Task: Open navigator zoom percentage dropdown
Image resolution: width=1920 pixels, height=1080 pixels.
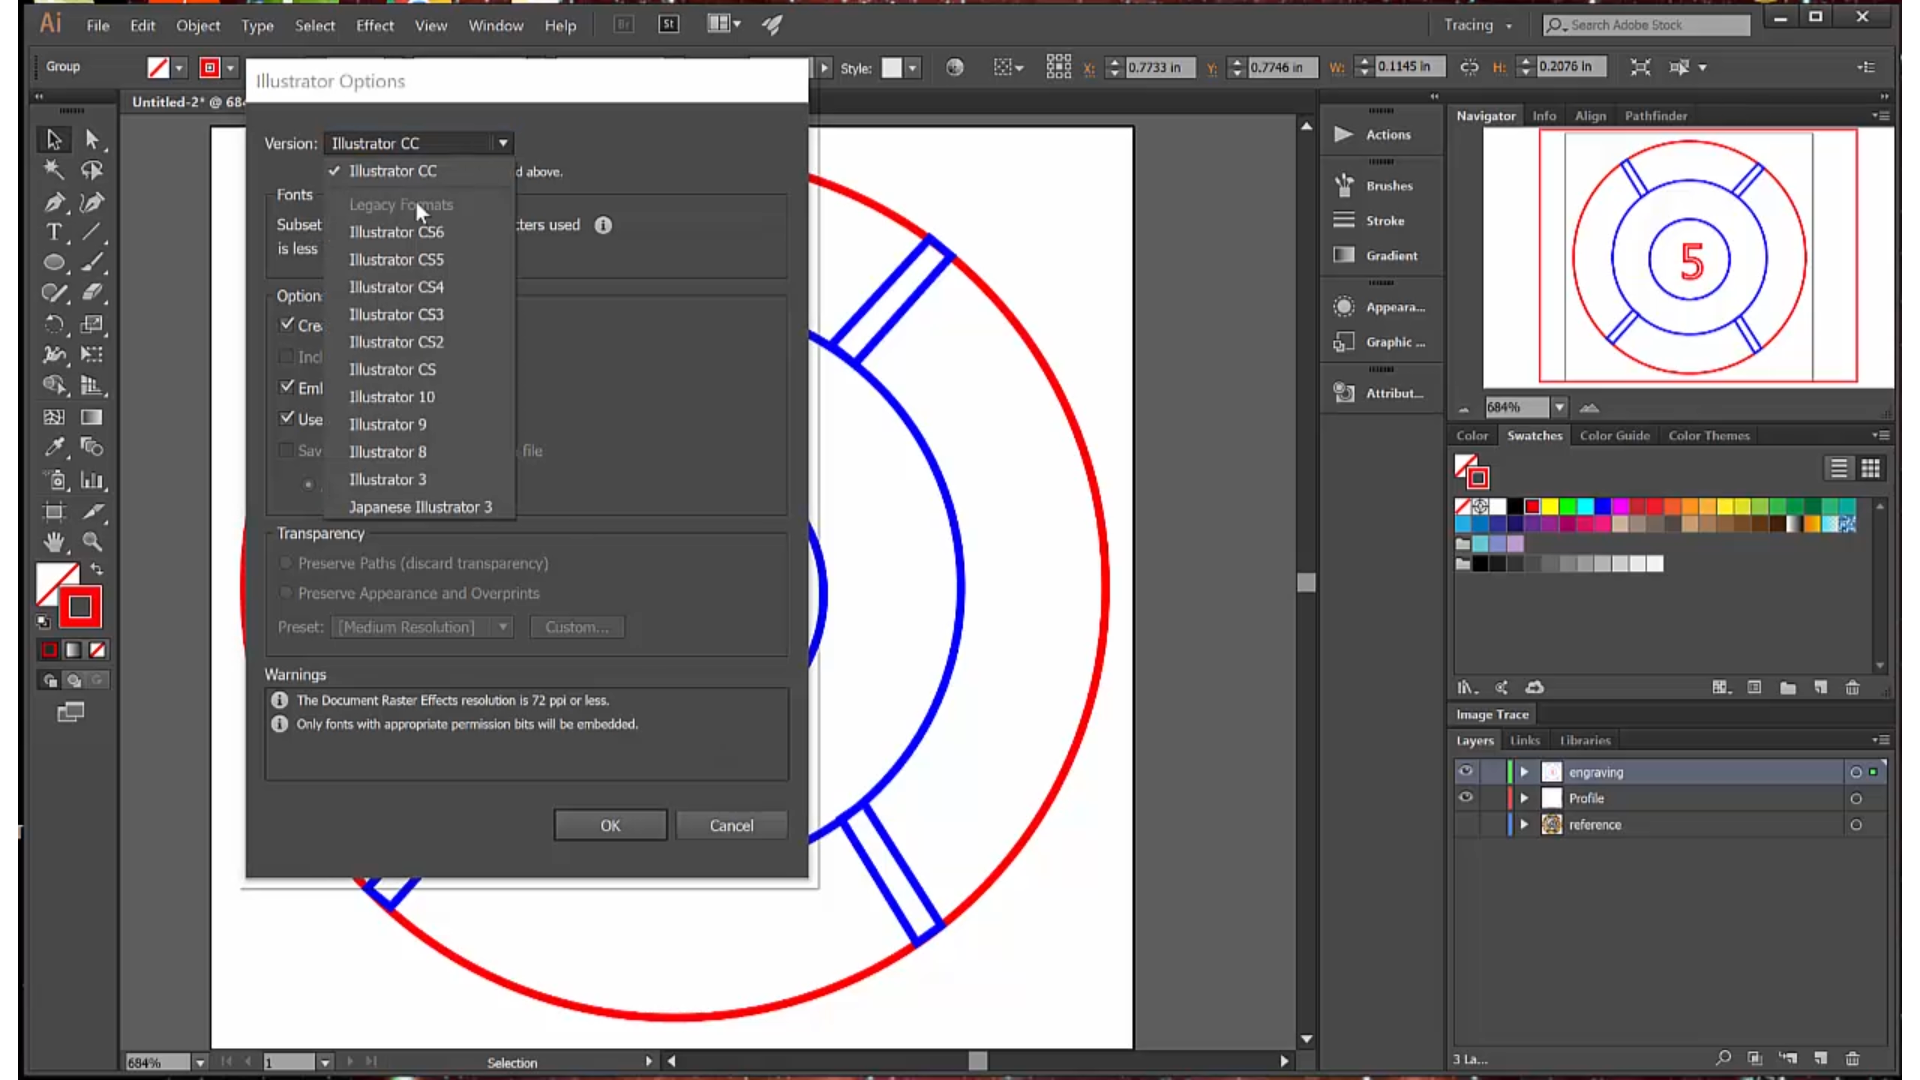Action: coord(1558,407)
